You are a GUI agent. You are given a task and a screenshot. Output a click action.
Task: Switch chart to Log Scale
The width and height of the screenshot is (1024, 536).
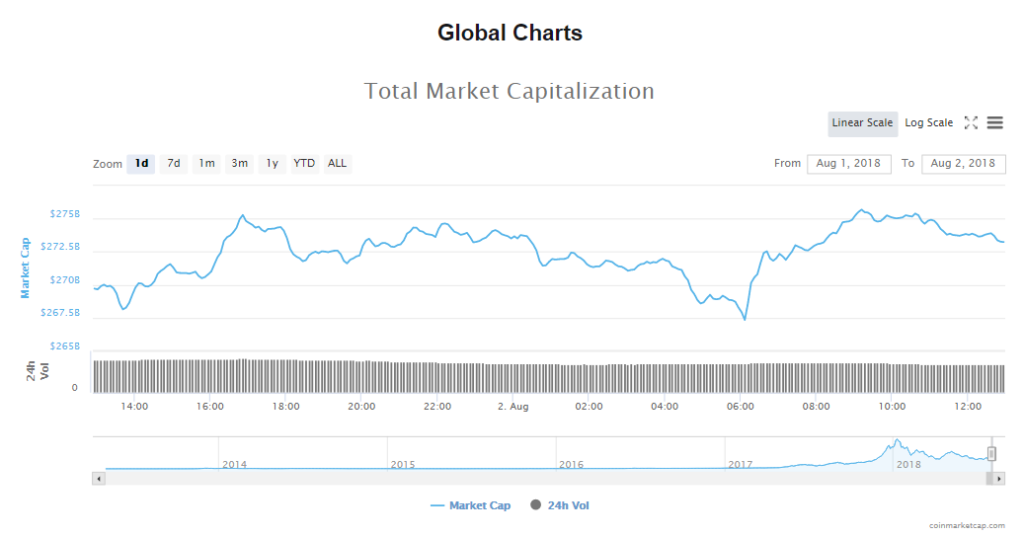[x=929, y=123]
